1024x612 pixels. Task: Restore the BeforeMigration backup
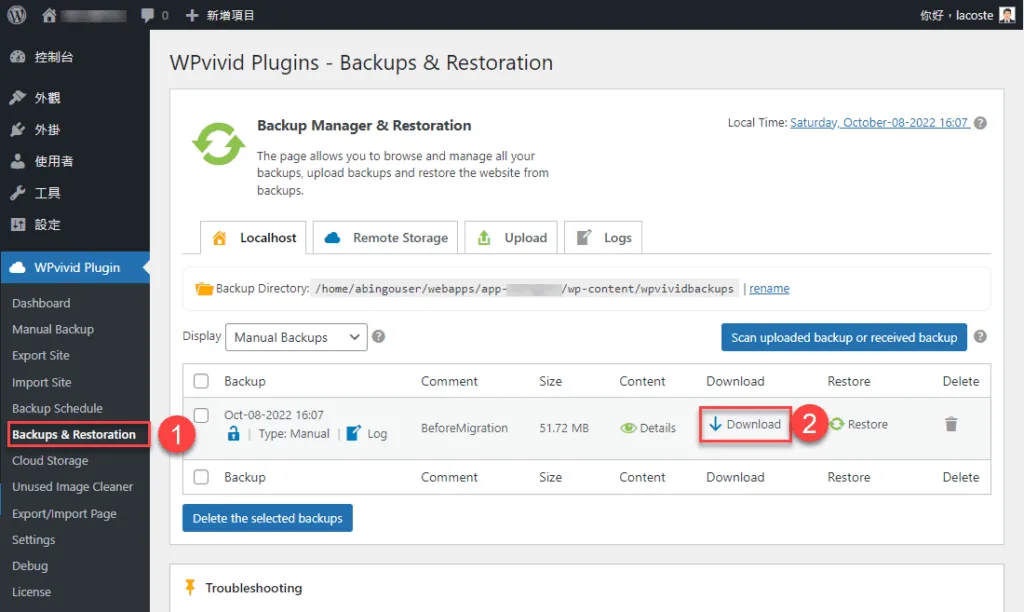pyautogui.click(x=858, y=424)
